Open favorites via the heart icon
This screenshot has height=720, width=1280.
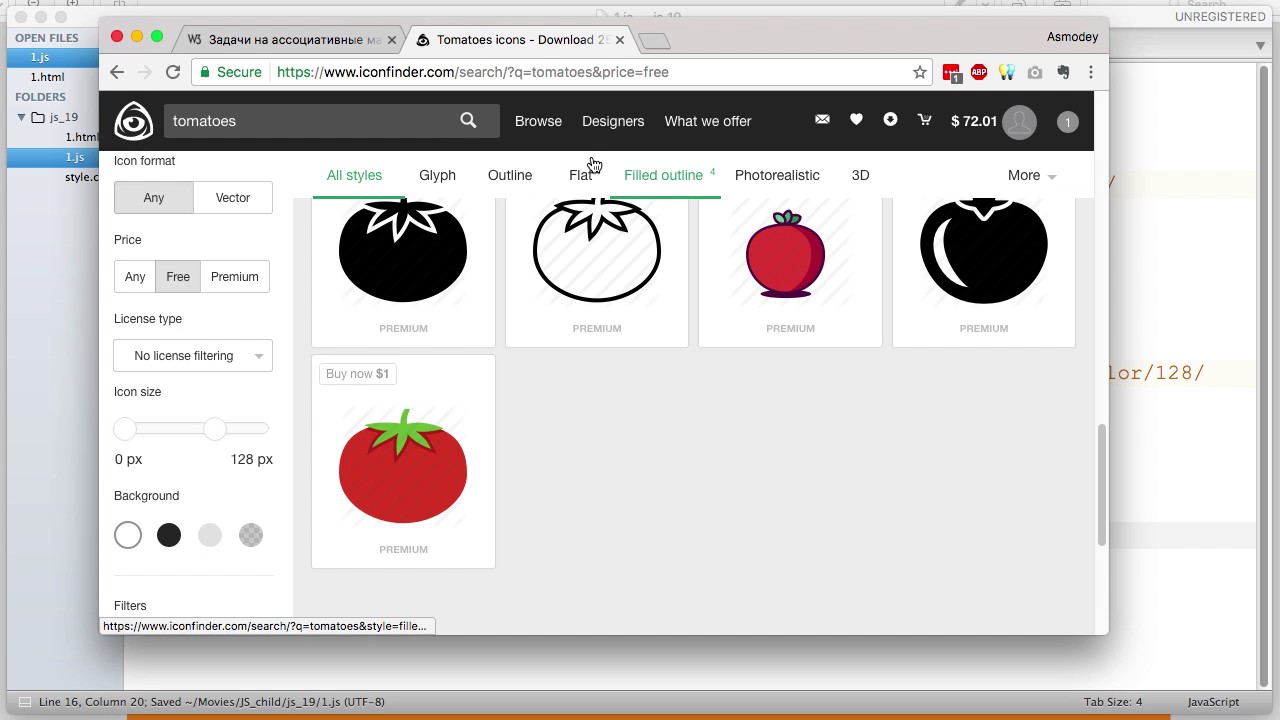(856, 119)
